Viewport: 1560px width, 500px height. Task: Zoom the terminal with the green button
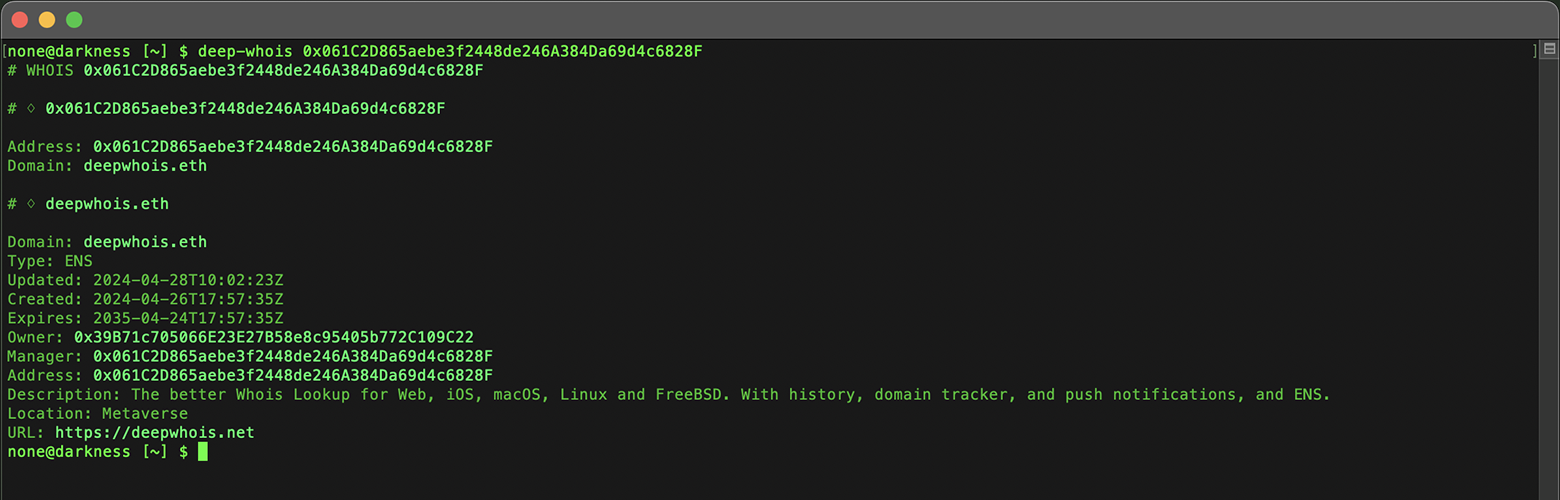pos(74,20)
